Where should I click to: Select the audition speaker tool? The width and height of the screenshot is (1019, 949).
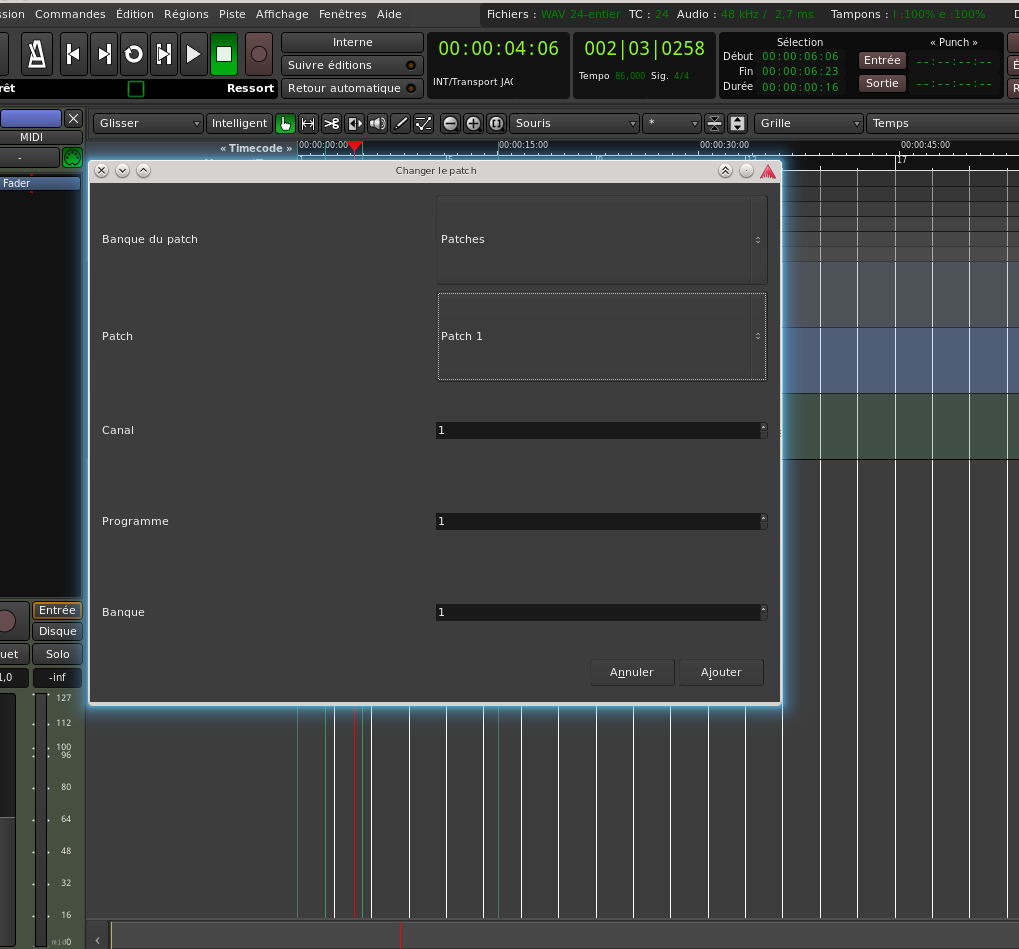[x=377, y=124]
